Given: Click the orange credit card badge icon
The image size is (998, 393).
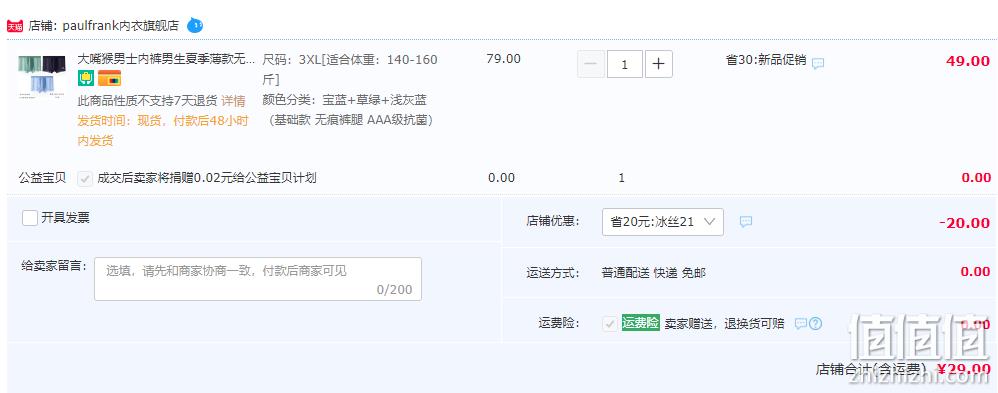Looking at the screenshot, I should point(109,79).
